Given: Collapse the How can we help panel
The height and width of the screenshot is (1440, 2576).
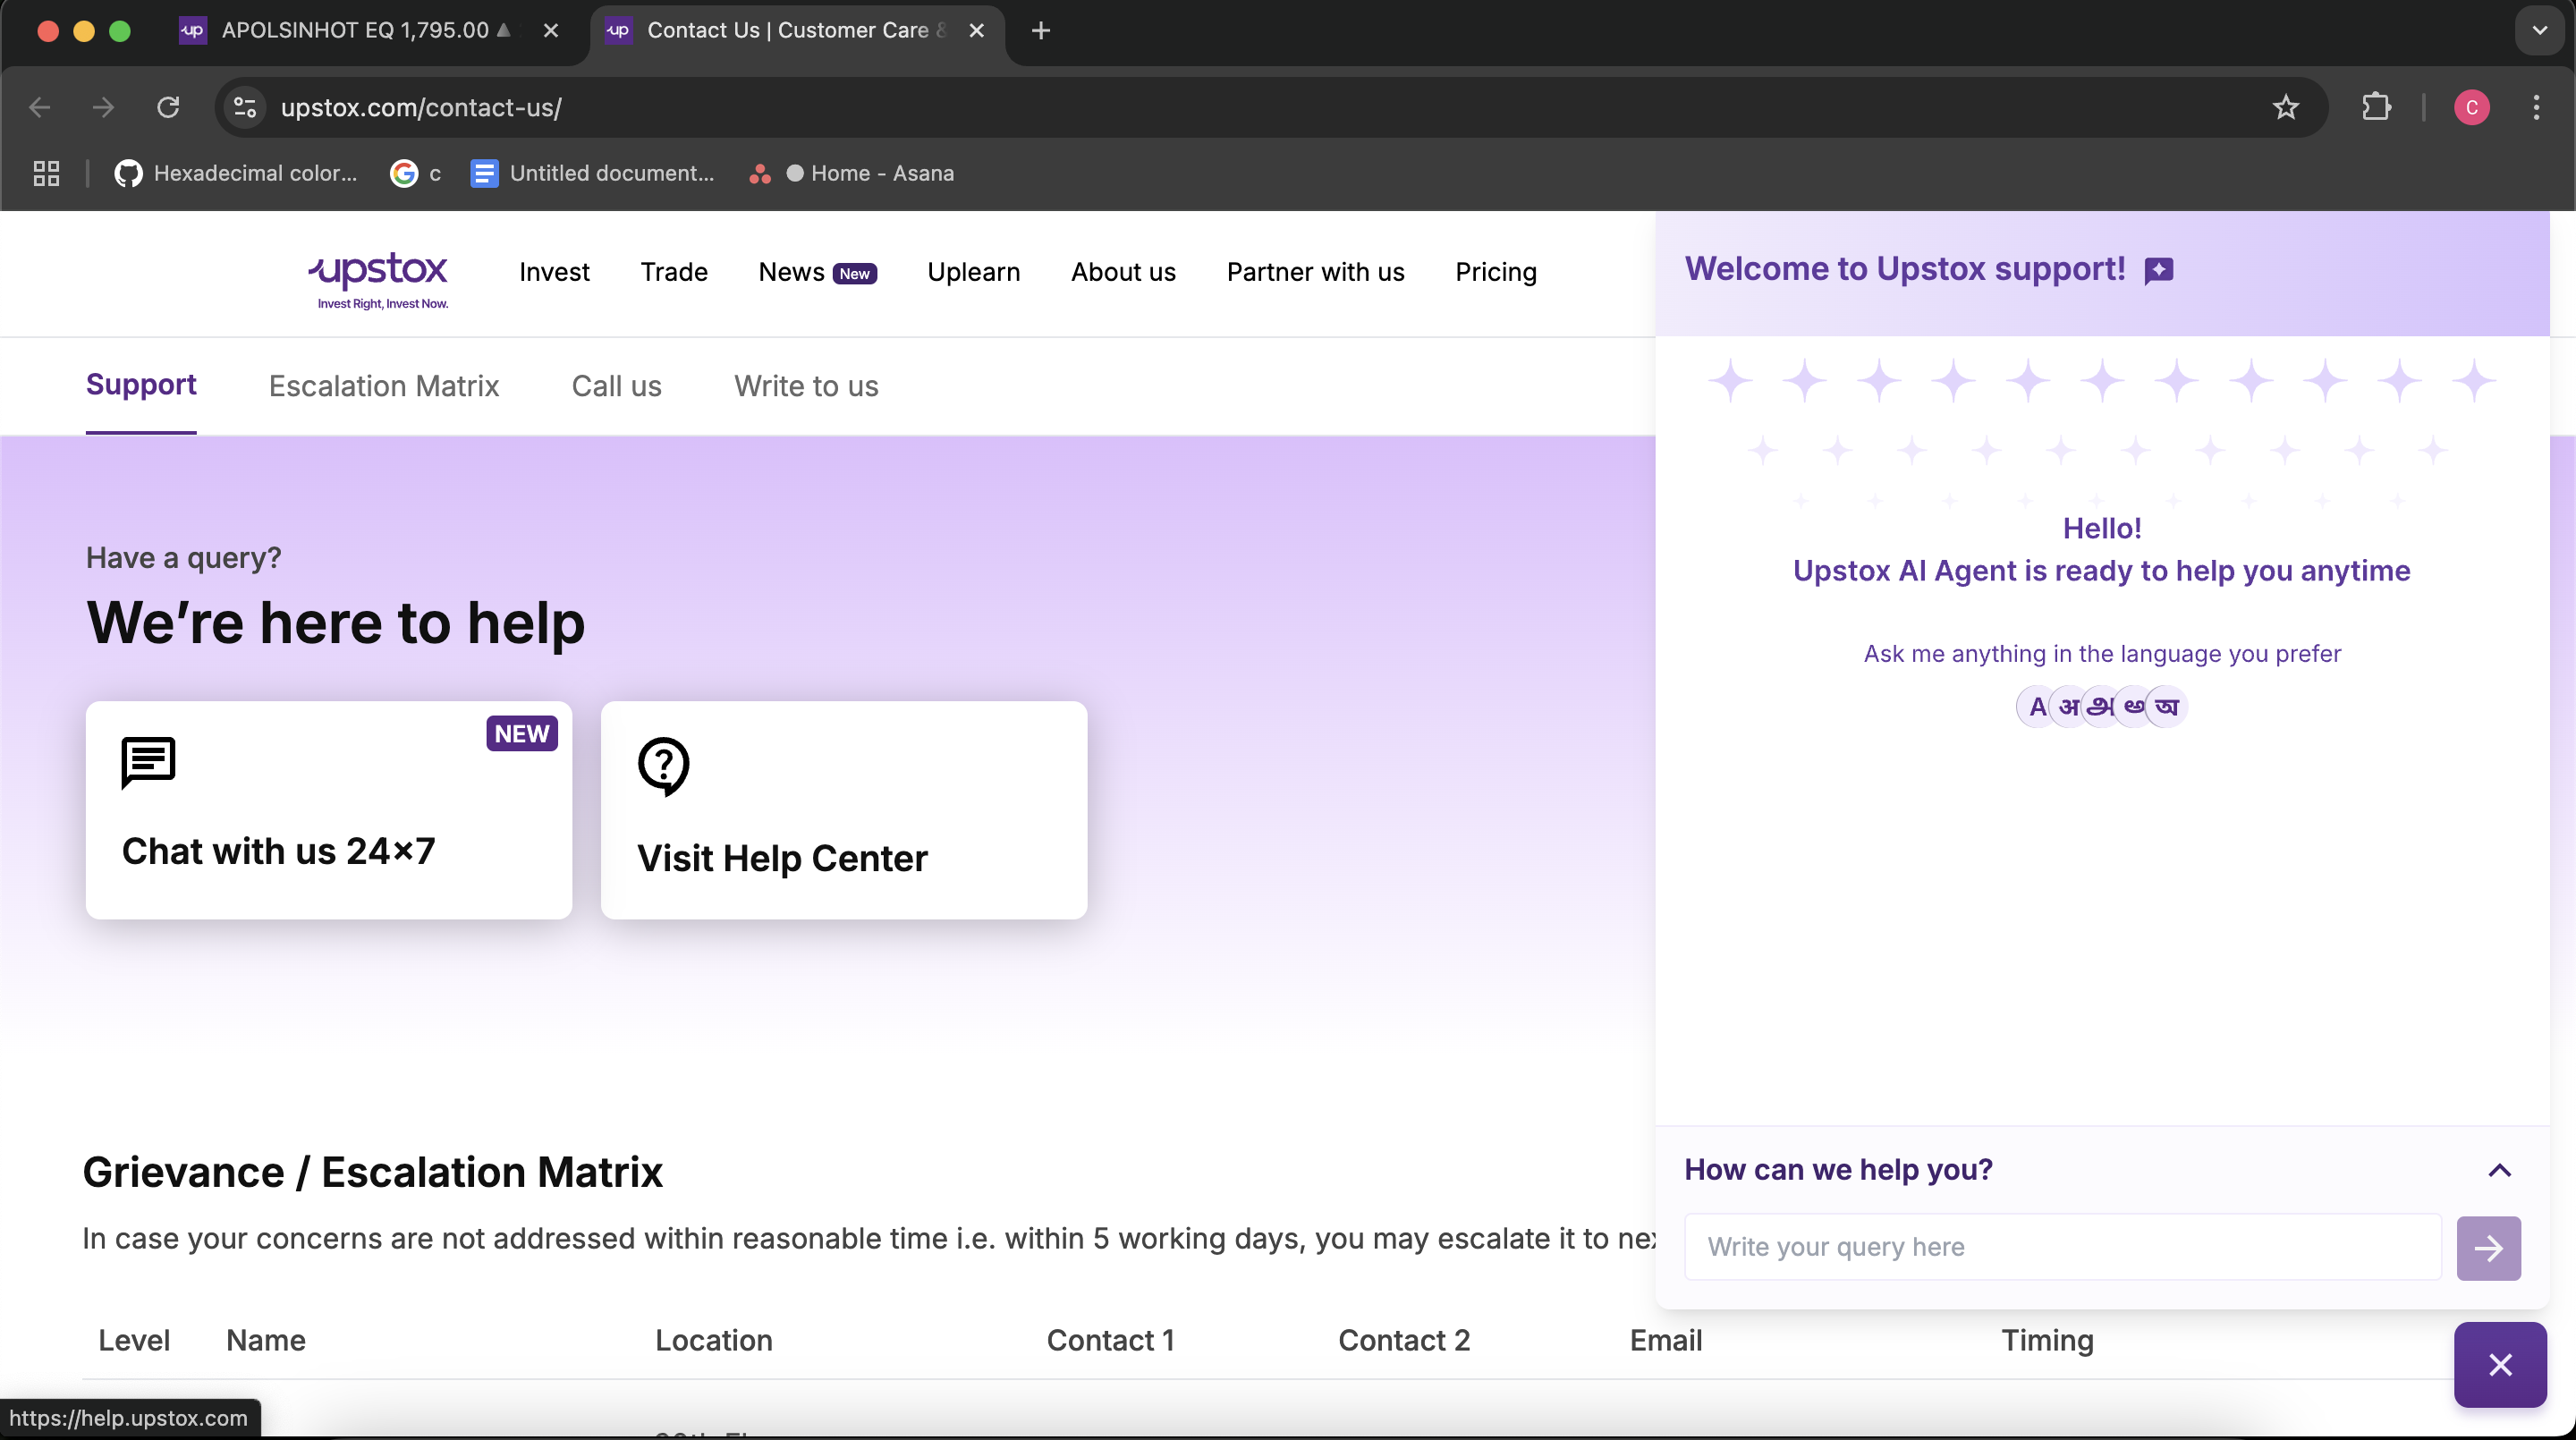Looking at the screenshot, I should [2499, 1170].
